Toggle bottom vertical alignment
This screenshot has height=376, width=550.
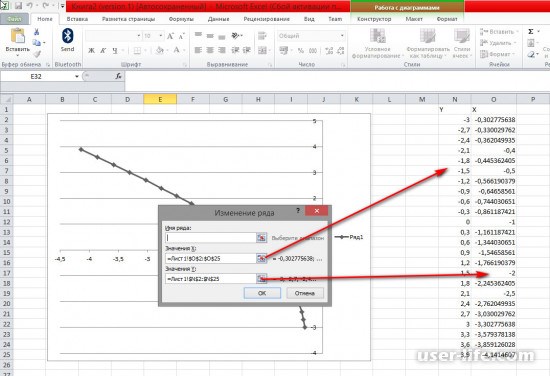click(222, 36)
